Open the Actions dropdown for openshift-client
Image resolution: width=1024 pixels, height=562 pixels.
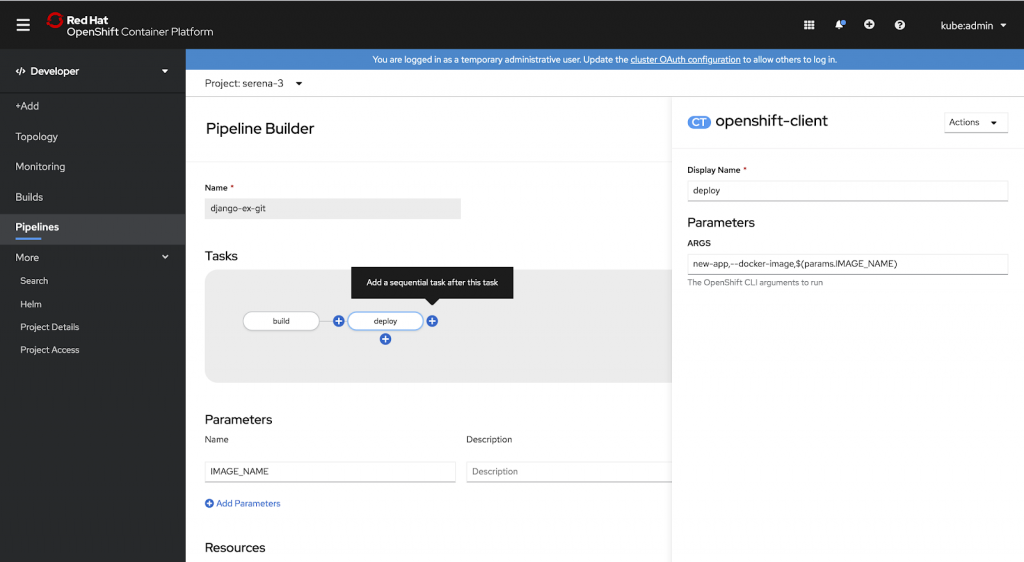coord(975,122)
